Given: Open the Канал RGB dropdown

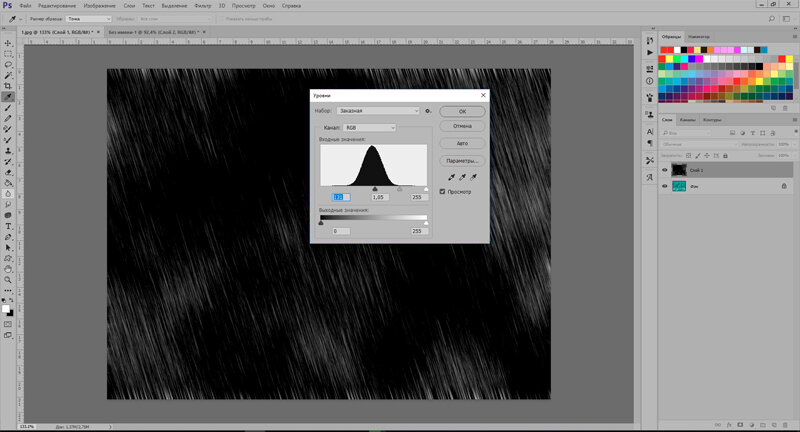Looking at the screenshot, I should point(369,128).
